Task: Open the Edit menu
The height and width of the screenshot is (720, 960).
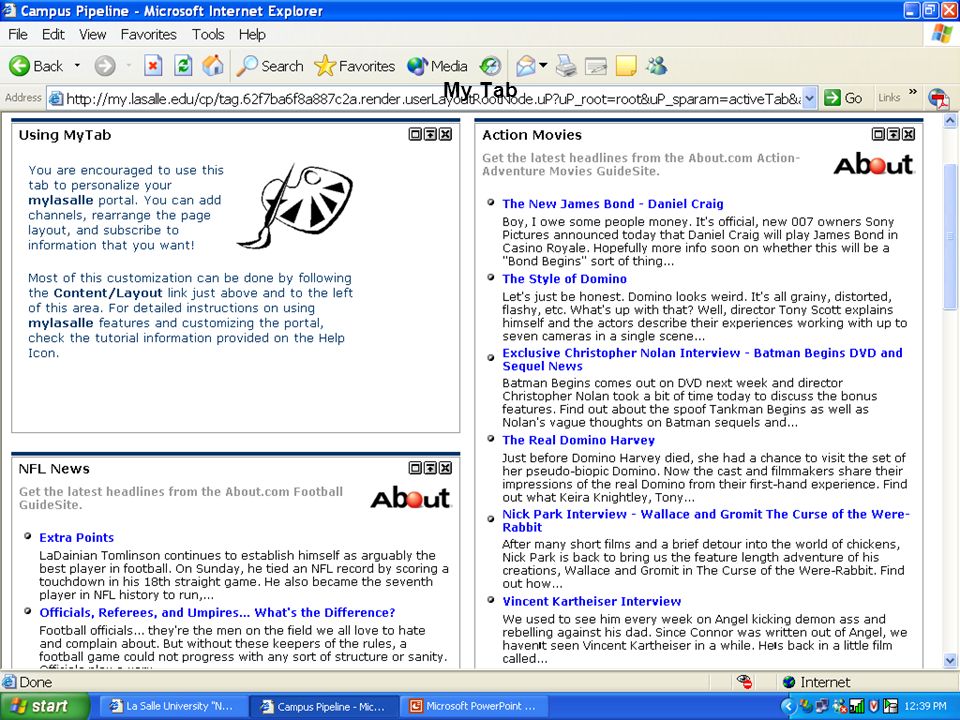Action: click(x=53, y=34)
